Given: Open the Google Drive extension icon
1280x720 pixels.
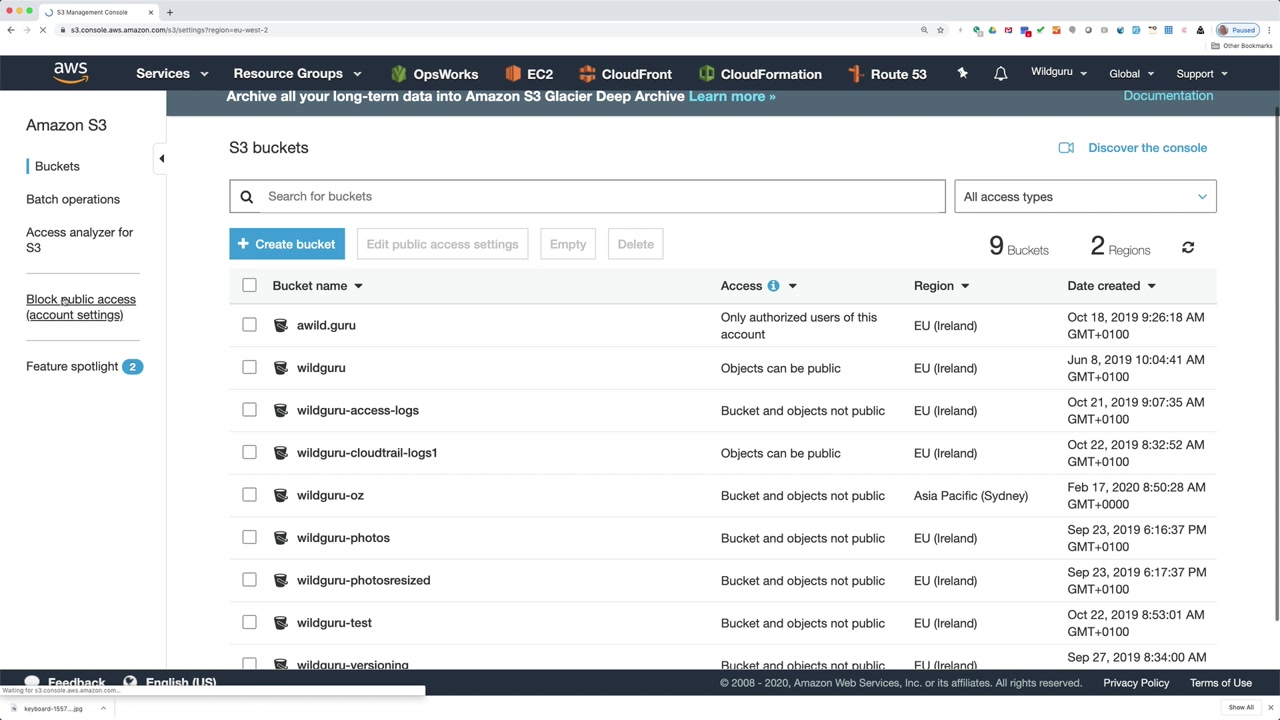Looking at the screenshot, I should [x=992, y=30].
